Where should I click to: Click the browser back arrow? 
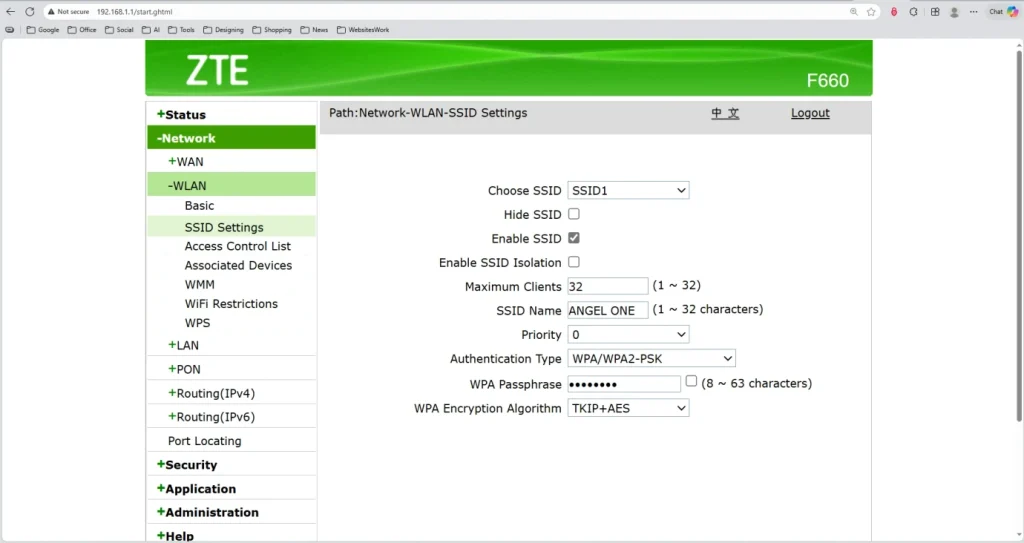coord(11,11)
